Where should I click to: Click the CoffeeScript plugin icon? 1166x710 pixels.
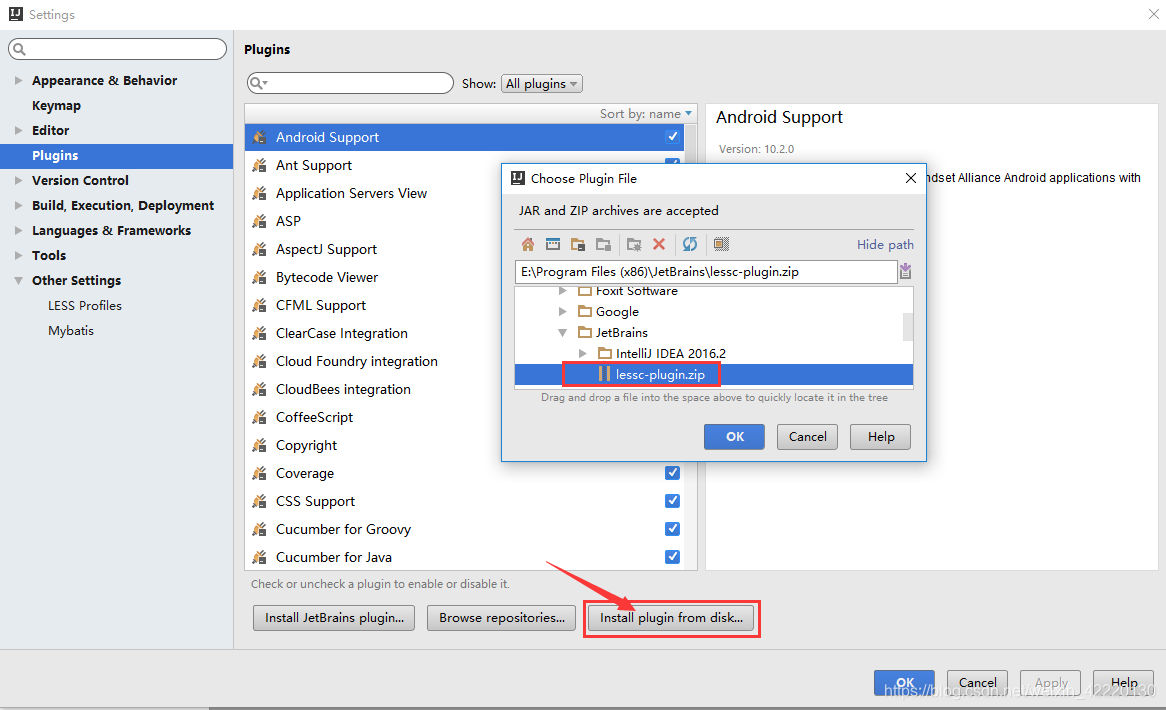click(x=260, y=417)
